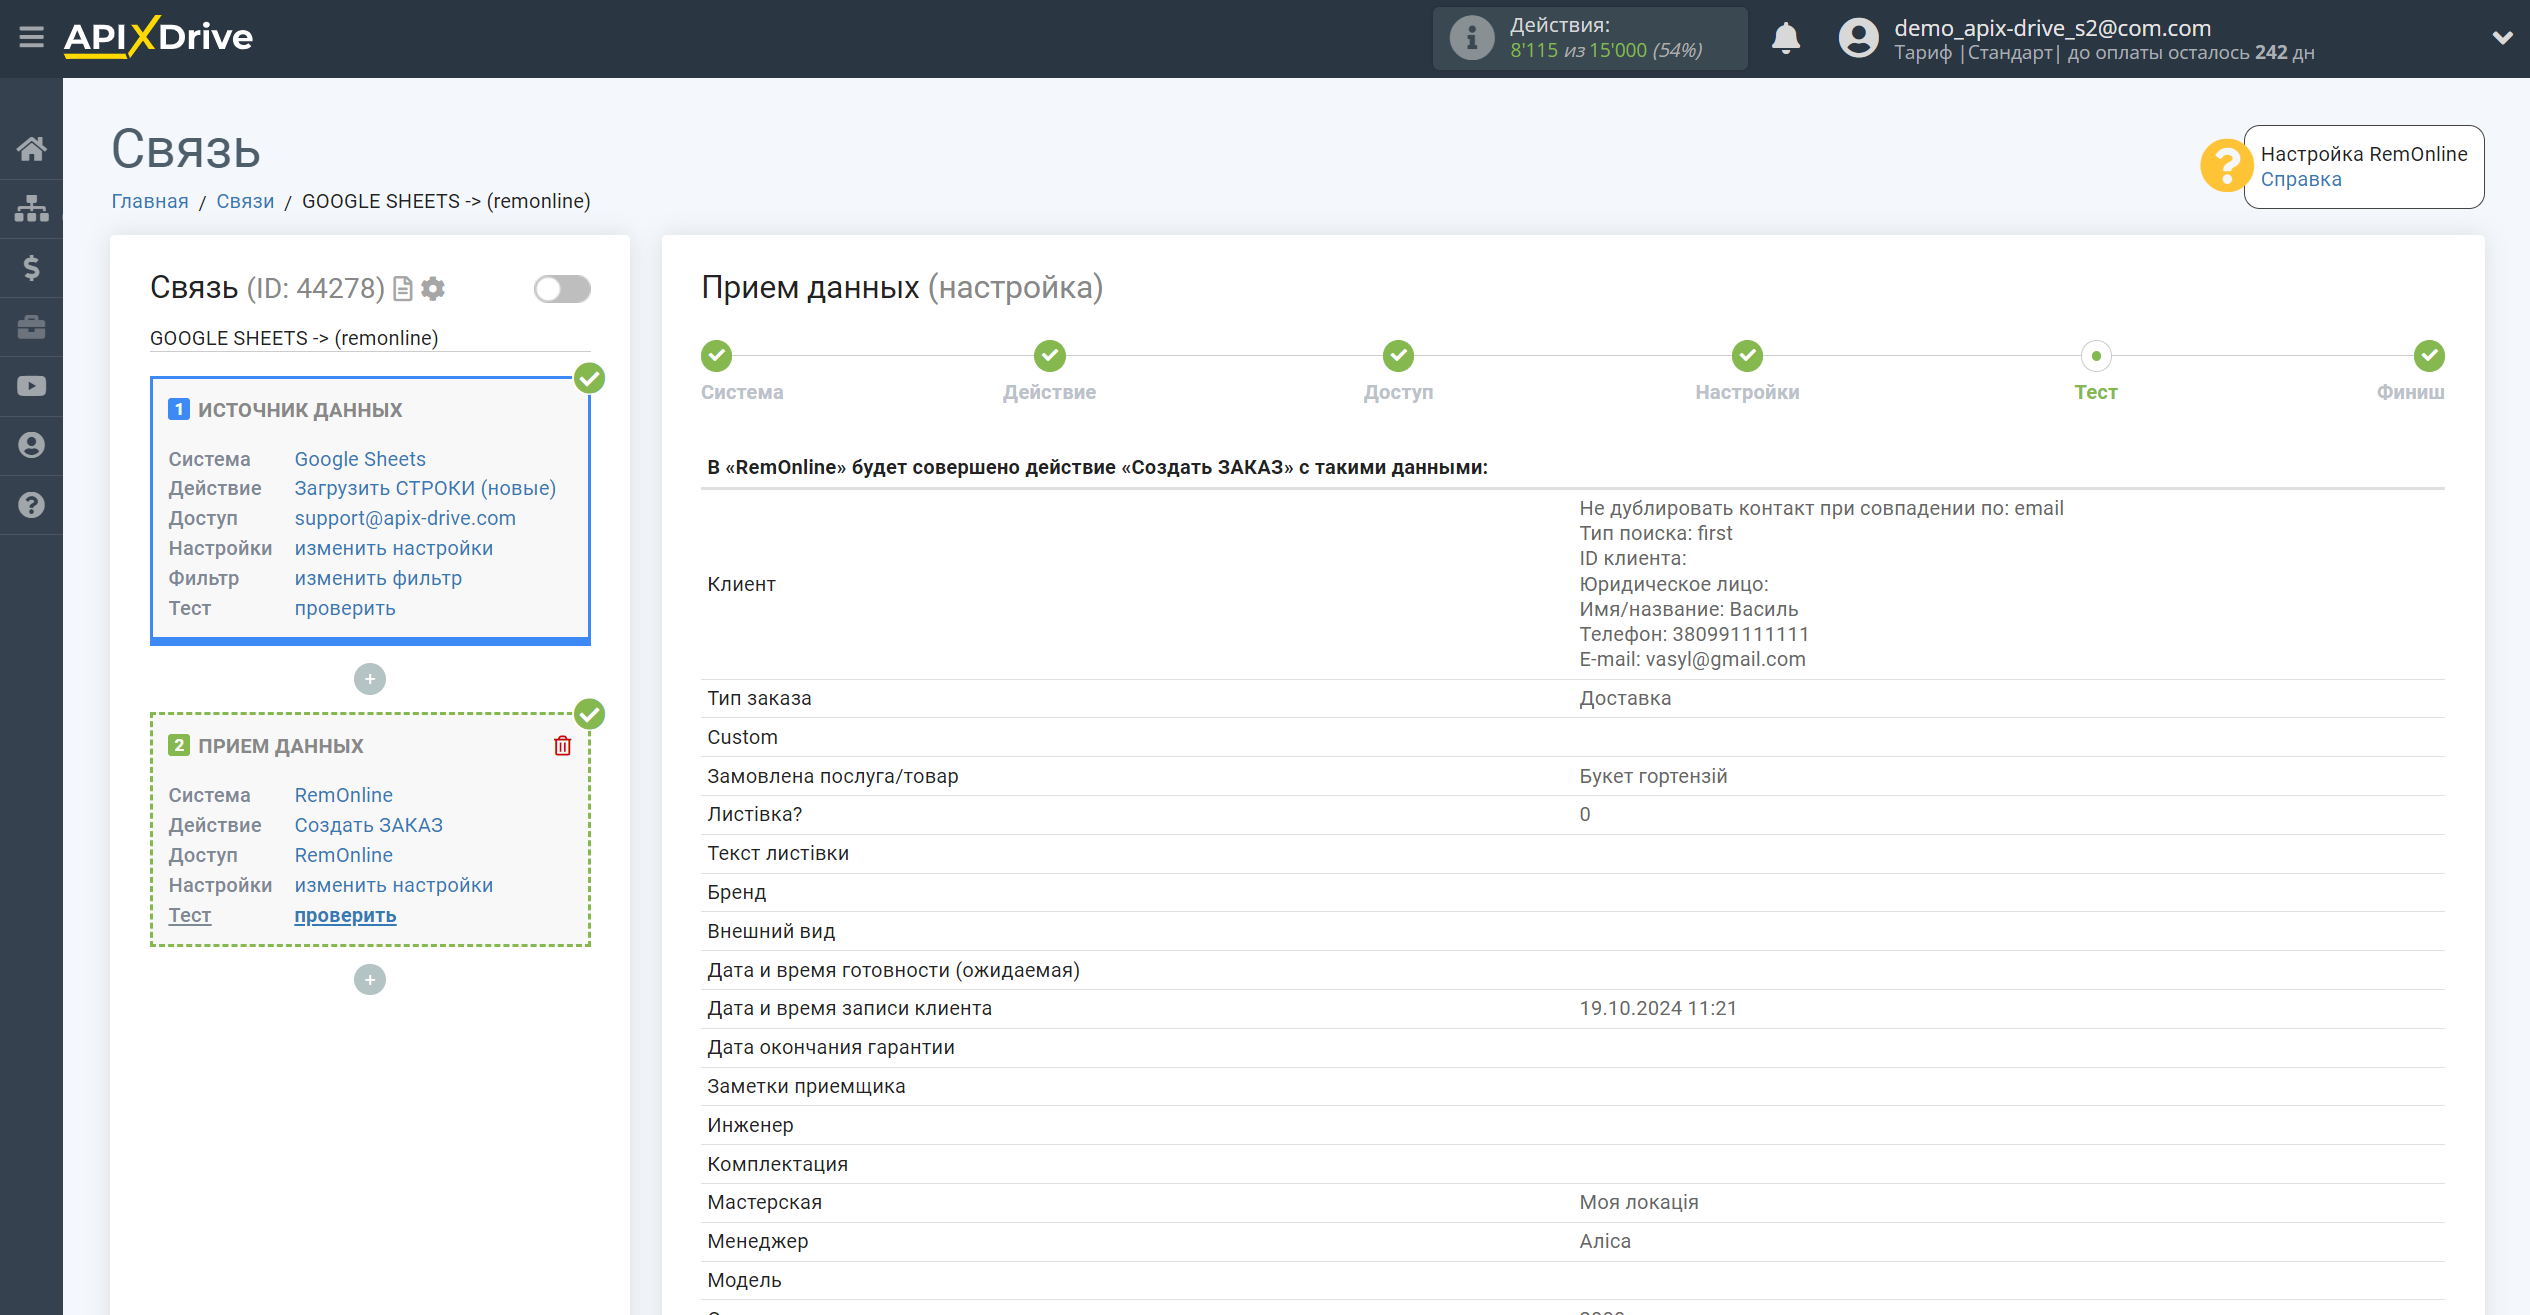Go to Главная breadcrumb

point(150,202)
